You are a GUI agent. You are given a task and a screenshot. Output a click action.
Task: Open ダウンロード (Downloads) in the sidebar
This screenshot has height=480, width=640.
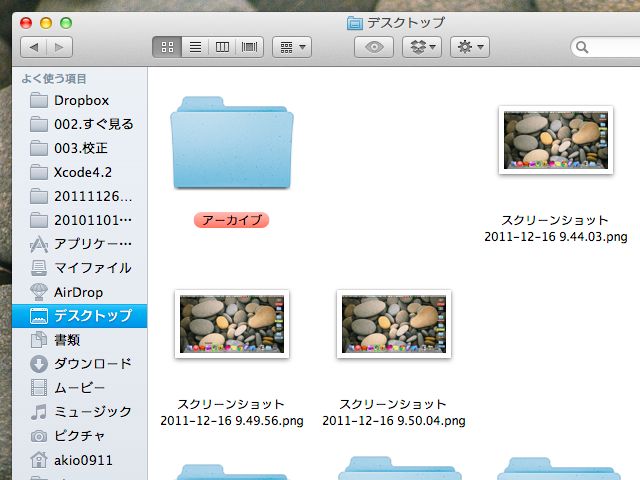(80, 364)
